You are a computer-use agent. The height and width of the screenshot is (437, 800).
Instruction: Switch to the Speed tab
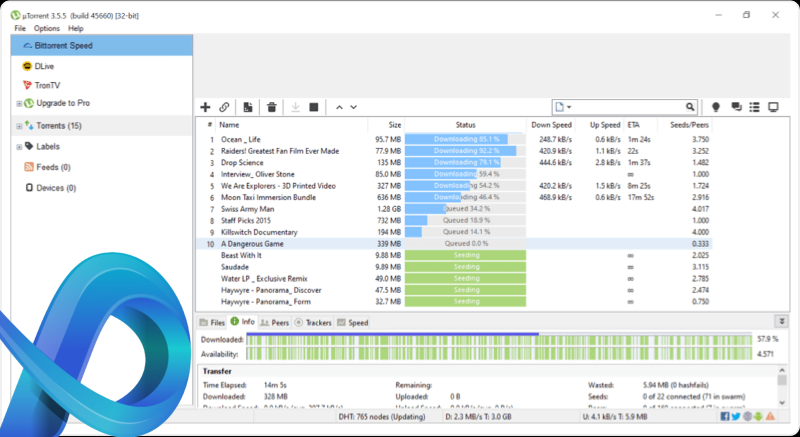point(353,323)
